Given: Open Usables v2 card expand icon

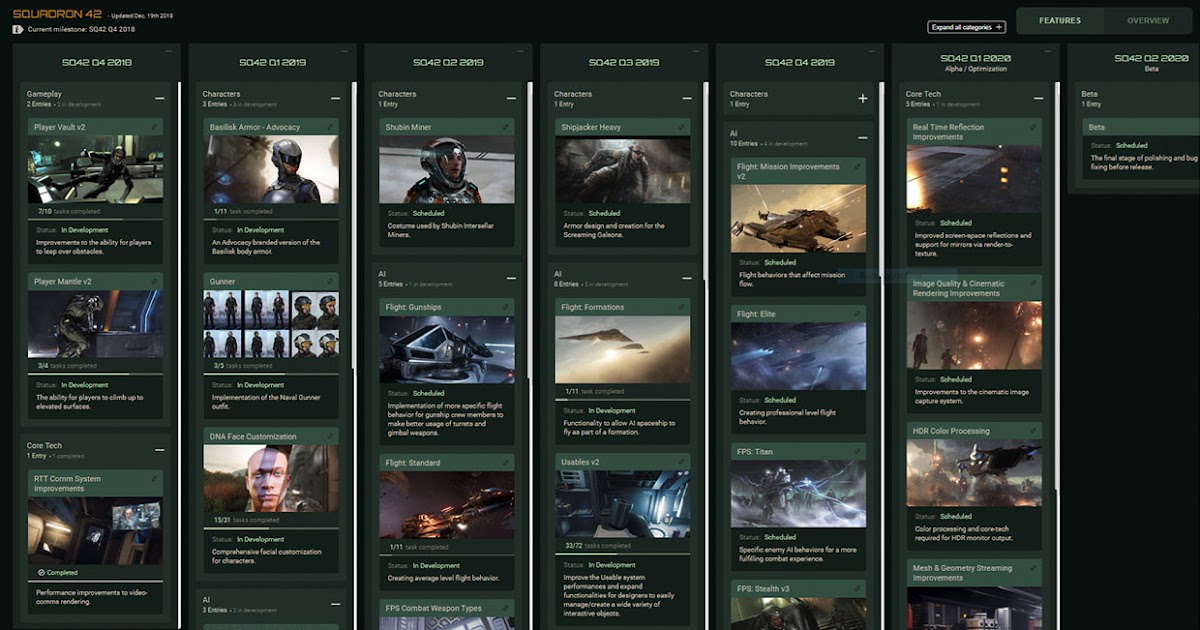Looking at the screenshot, I should 682,462.
